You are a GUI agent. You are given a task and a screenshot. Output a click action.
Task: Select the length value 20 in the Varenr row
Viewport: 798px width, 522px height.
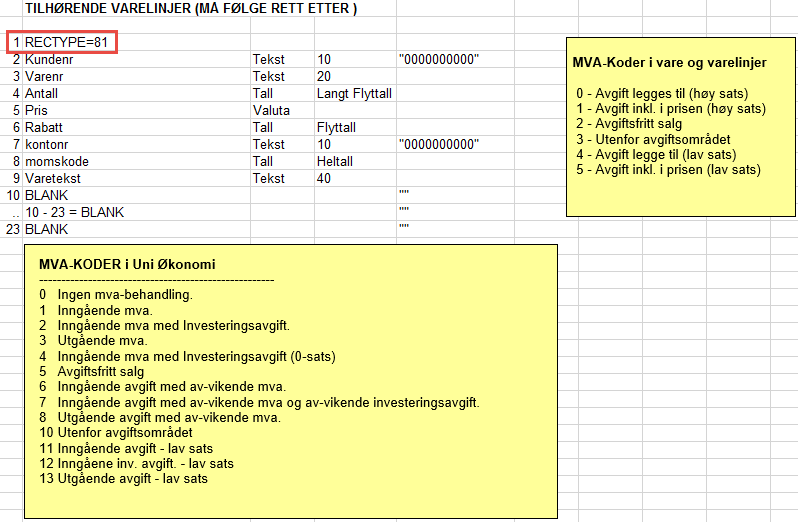pos(324,77)
